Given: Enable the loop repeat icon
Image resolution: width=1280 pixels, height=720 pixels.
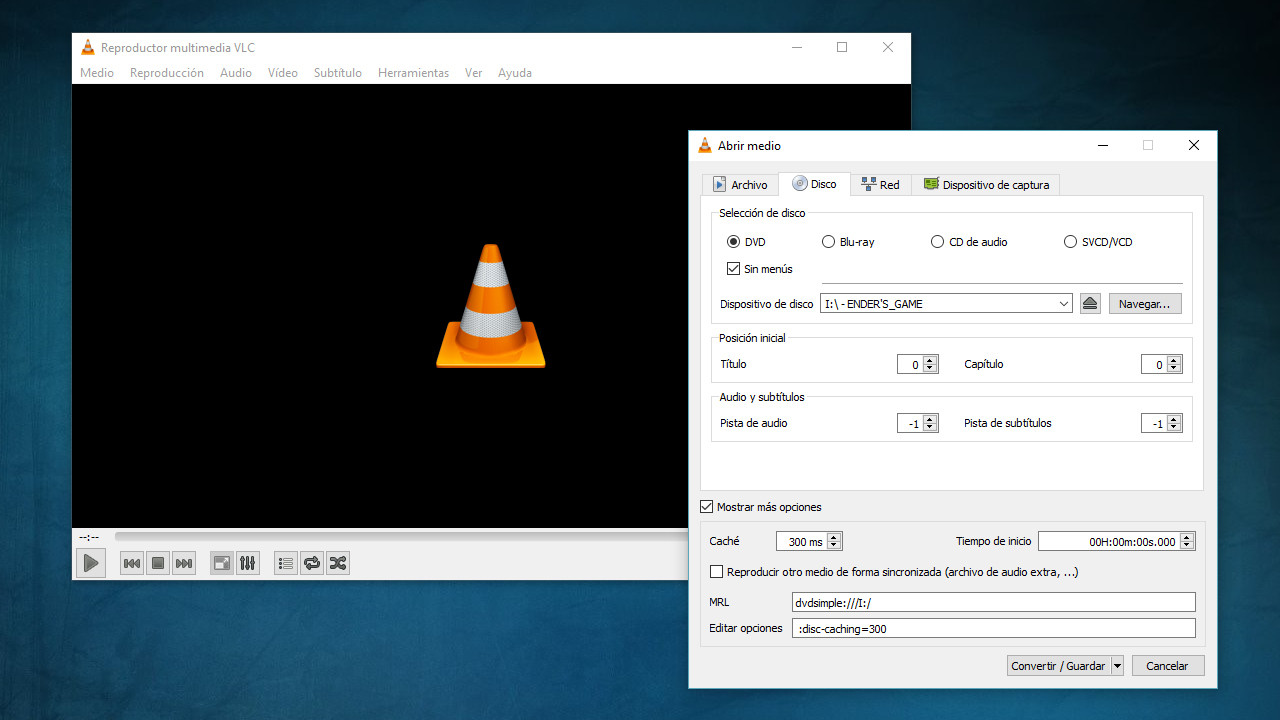Looking at the screenshot, I should [x=311, y=562].
